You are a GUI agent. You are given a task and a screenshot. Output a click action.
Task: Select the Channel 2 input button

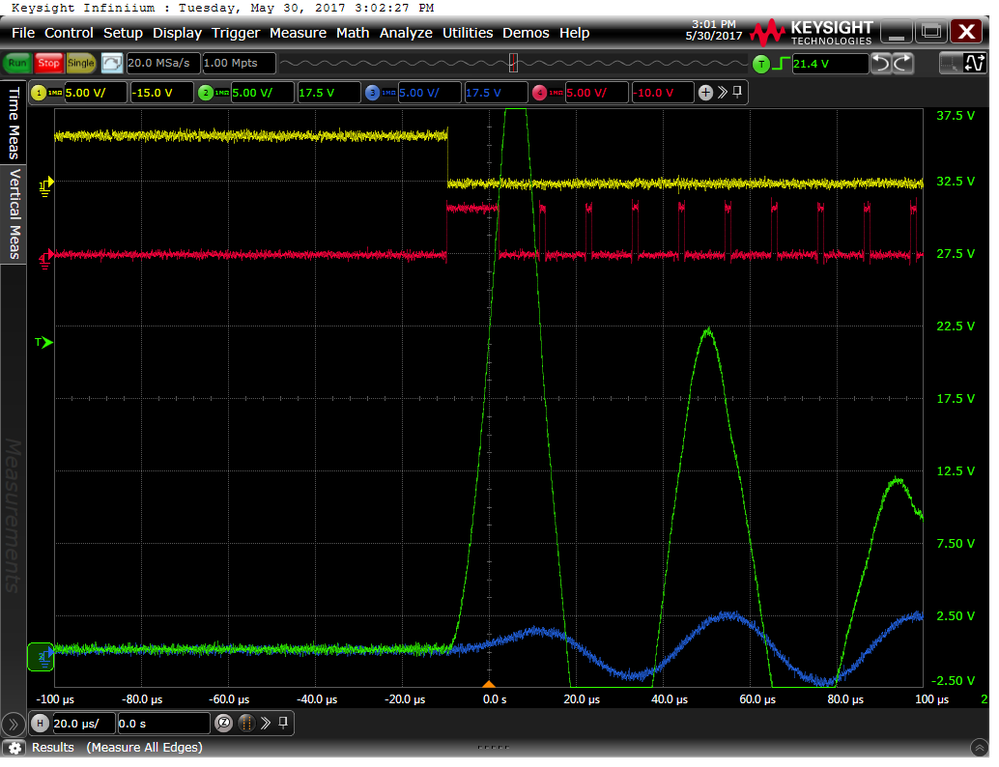click(205, 94)
